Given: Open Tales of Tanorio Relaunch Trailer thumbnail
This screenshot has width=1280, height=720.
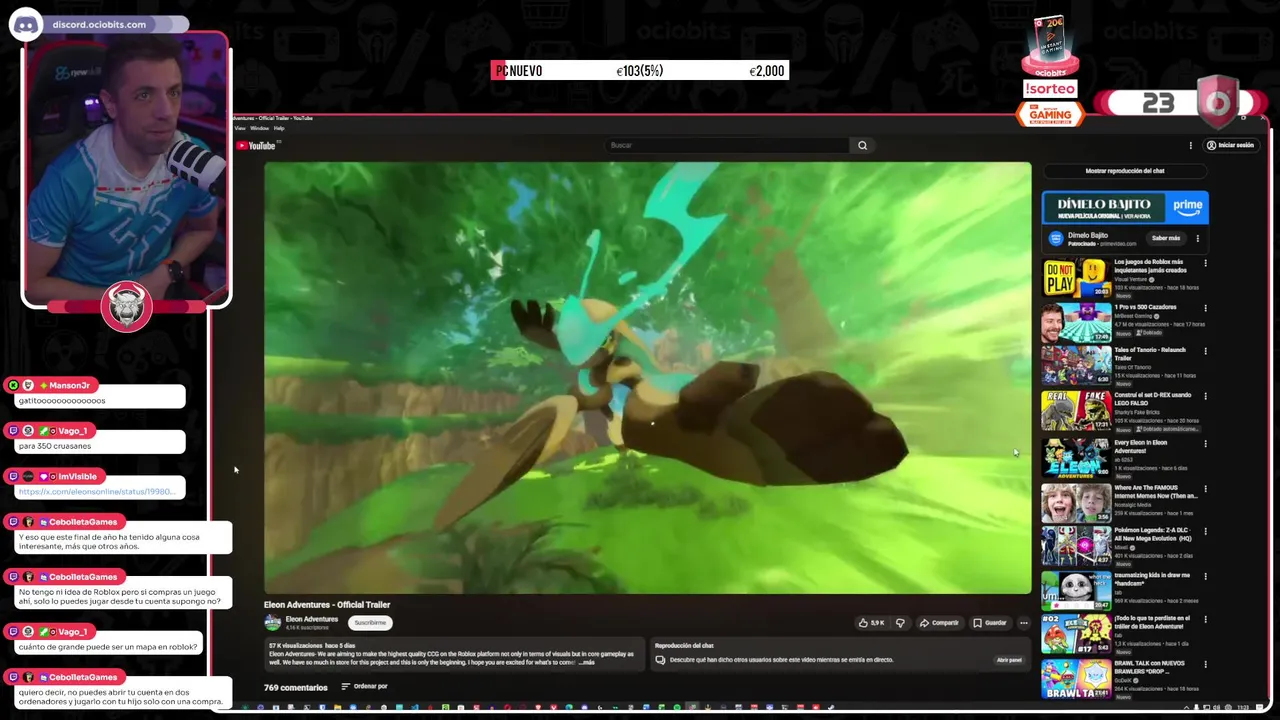Looking at the screenshot, I should coord(1076,366).
